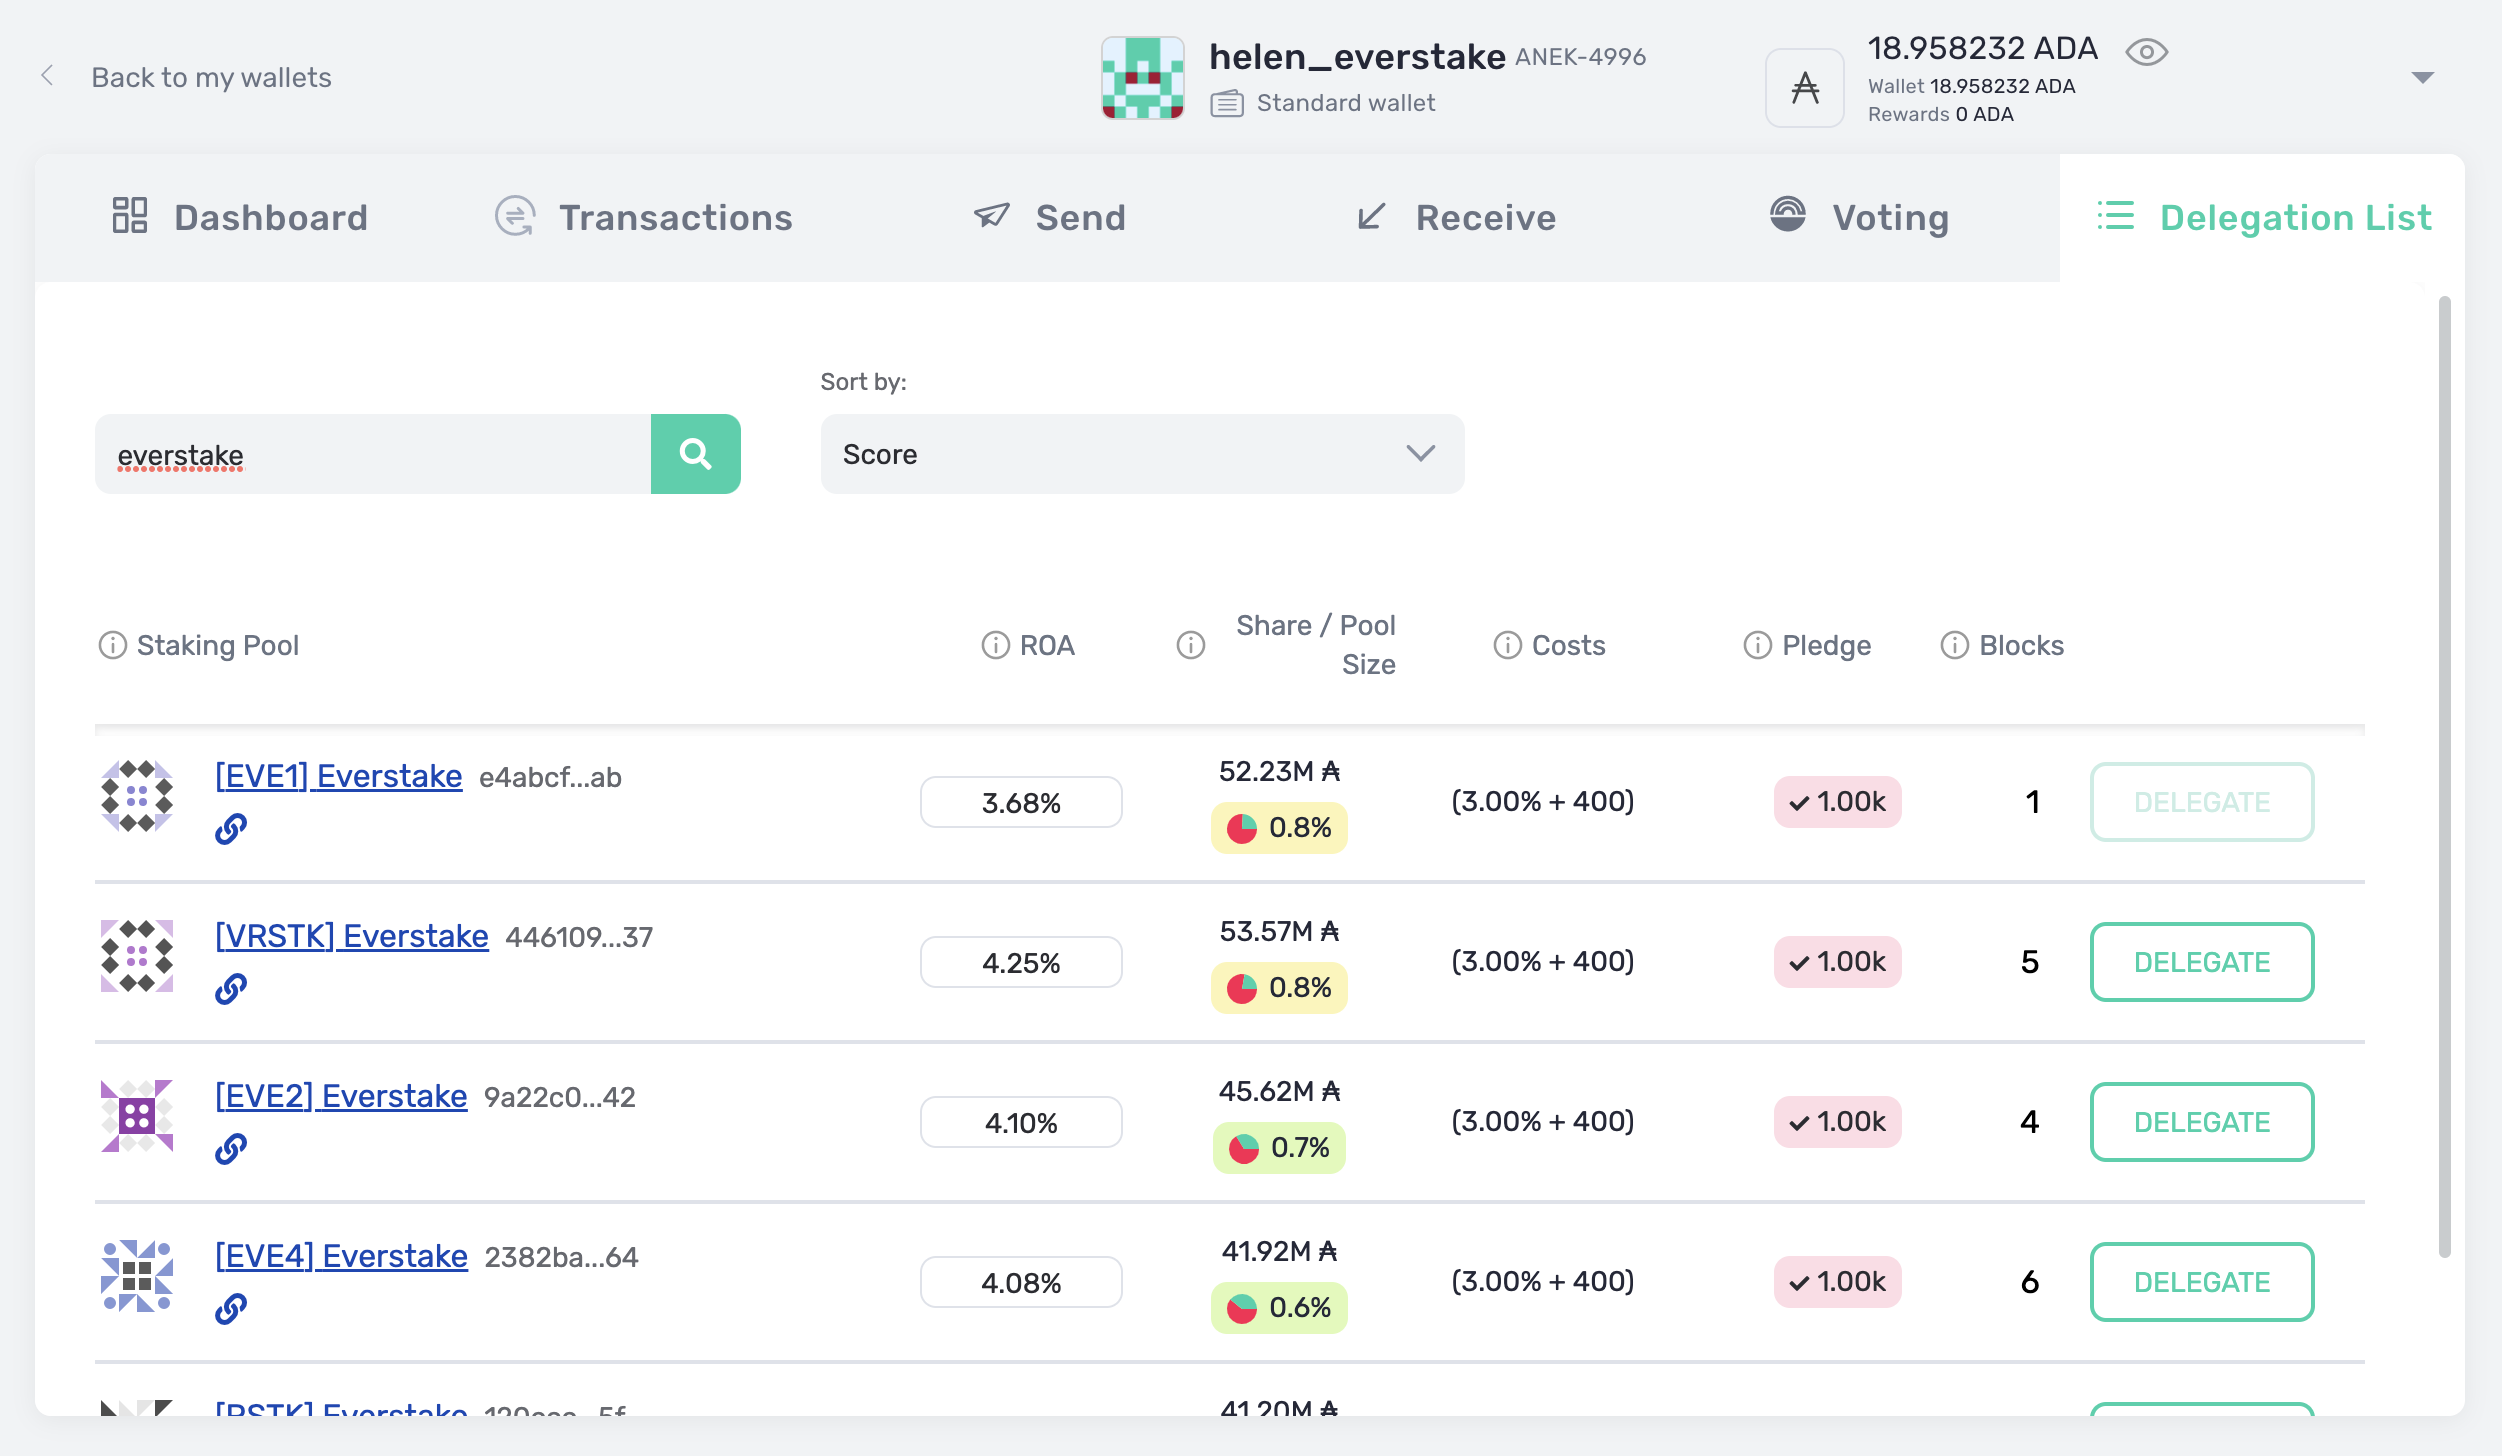The image size is (2502, 1456).
Task: Click the helen_everstake wallet avatar
Action: click(x=1143, y=78)
